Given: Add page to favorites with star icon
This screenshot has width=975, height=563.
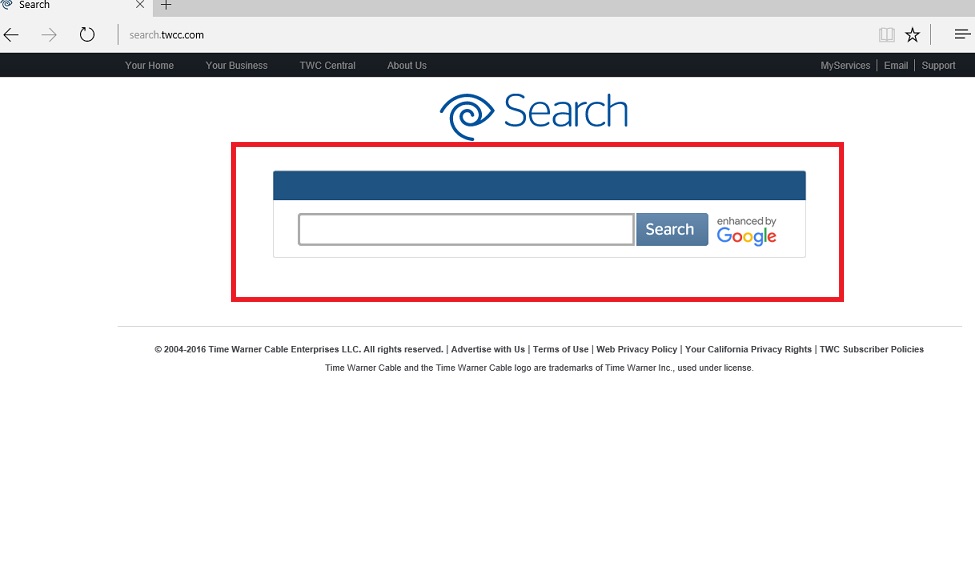Looking at the screenshot, I should tap(912, 35).
